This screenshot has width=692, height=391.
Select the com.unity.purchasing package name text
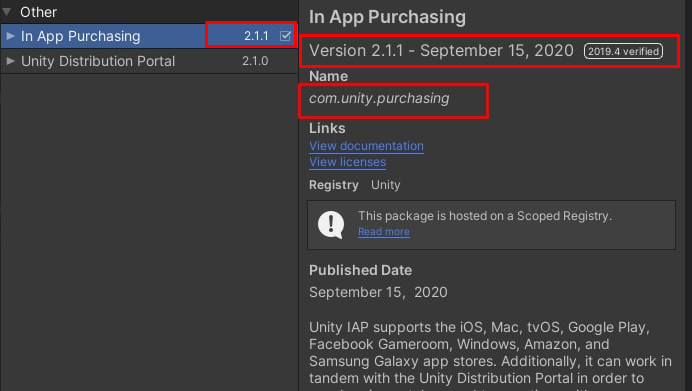pos(379,98)
